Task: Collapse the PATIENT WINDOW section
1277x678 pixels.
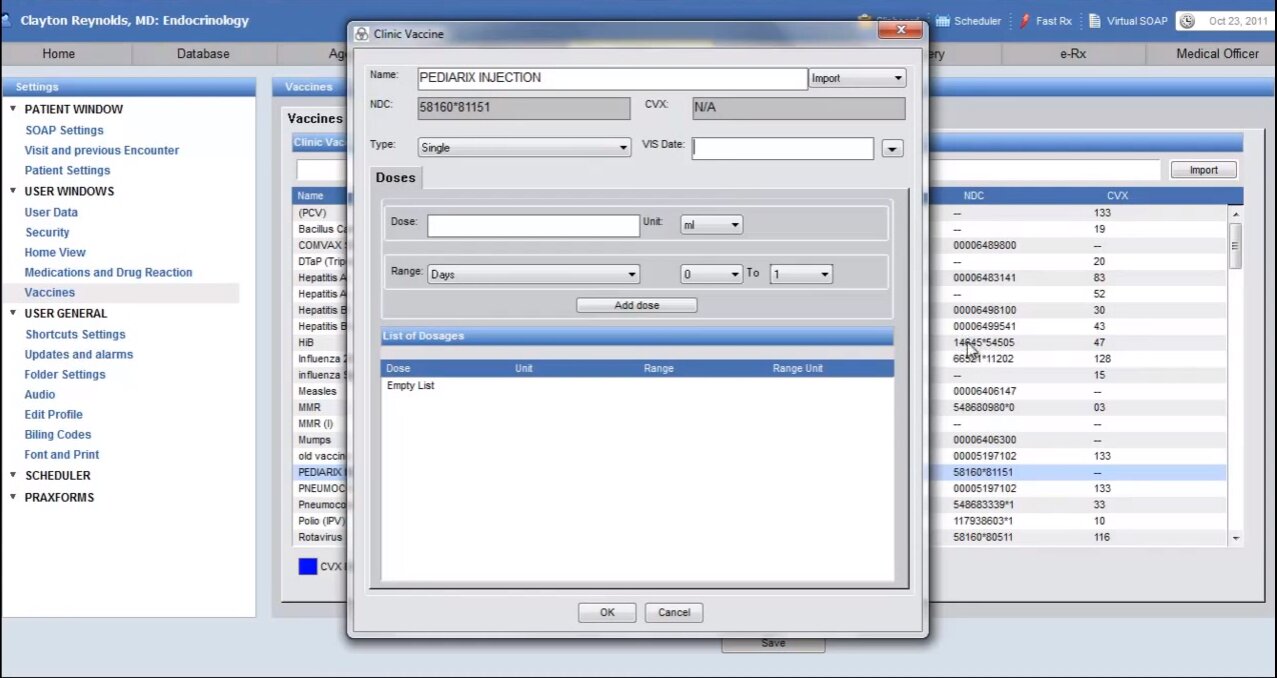Action: (x=13, y=109)
